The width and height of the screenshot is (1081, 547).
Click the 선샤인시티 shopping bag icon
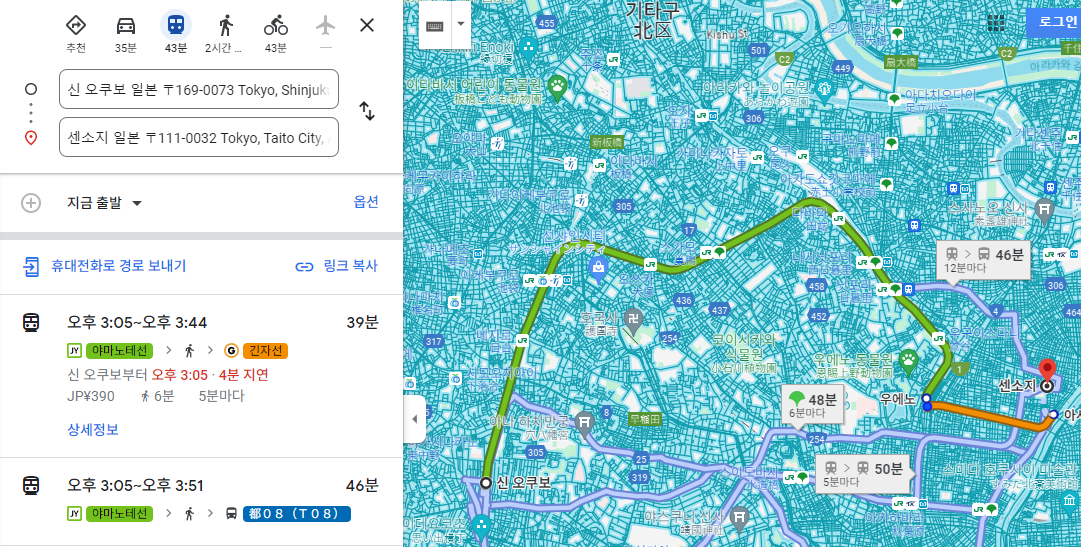pyautogui.click(x=597, y=268)
